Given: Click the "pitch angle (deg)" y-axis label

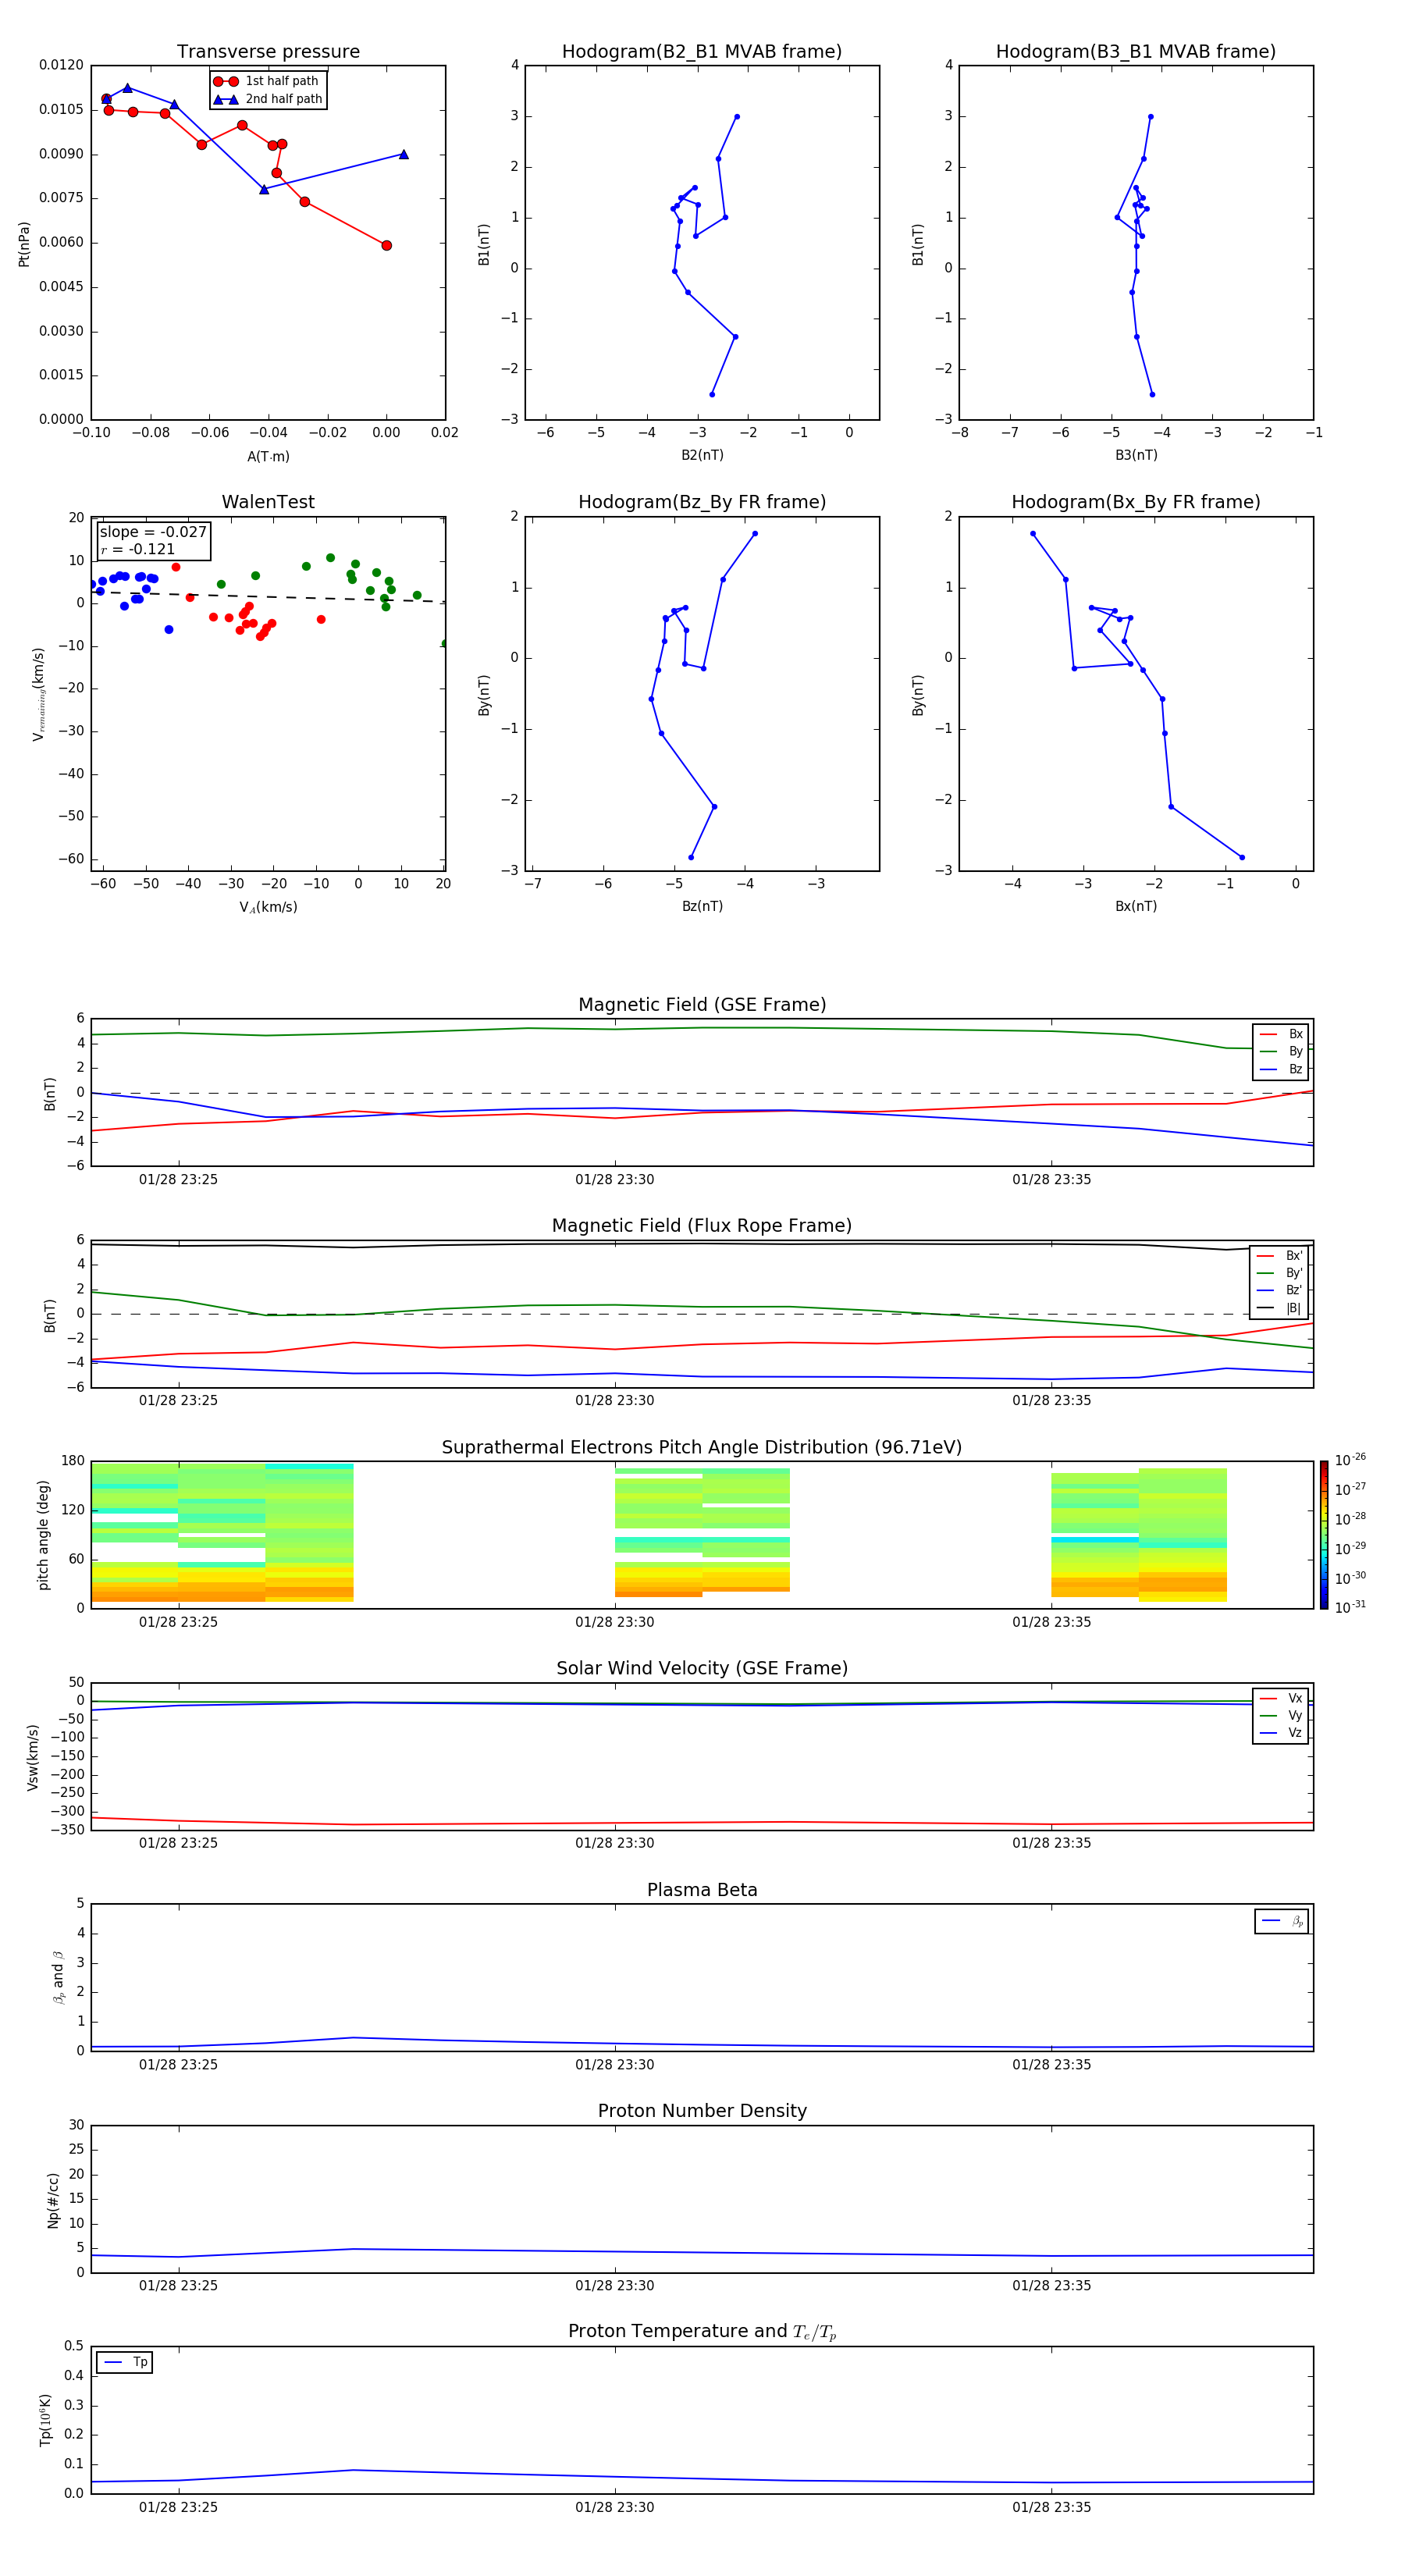Looking at the screenshot, I should click(x=43, y=1535).
